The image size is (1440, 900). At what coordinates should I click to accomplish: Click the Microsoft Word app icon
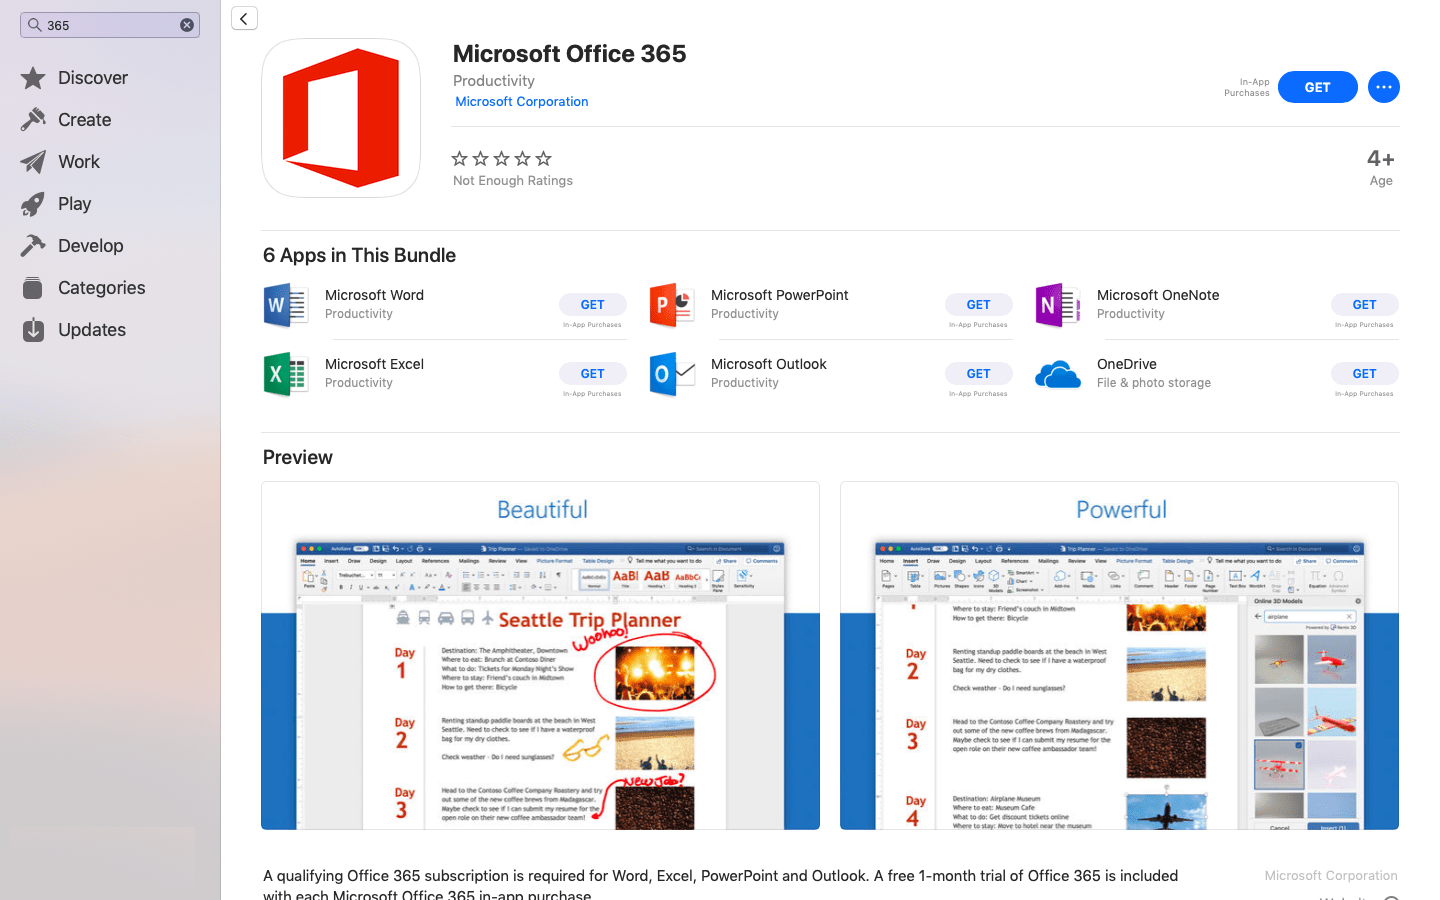click(x=286, y=305)
